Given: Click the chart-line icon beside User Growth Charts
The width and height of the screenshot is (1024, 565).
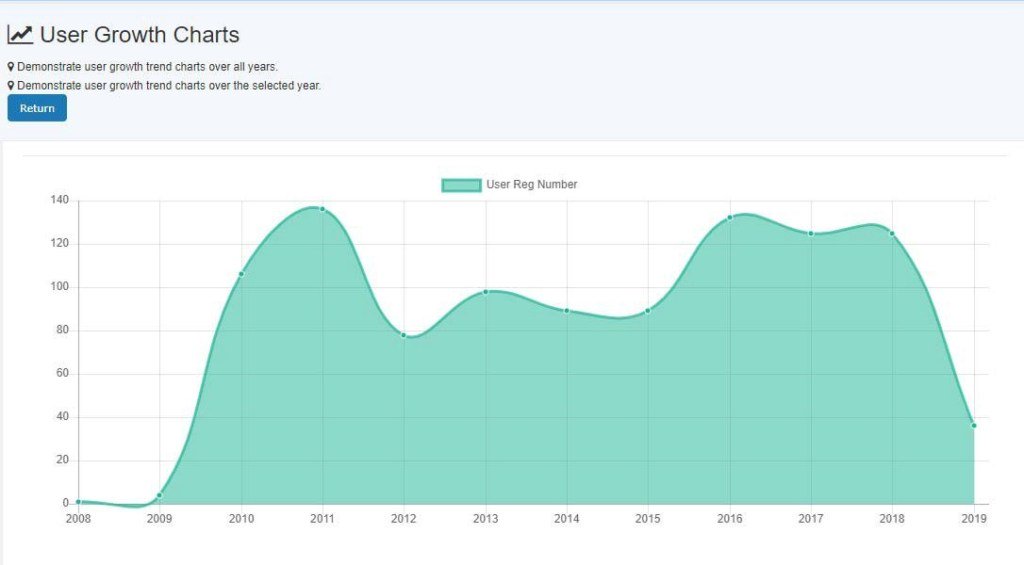Looking at the screenshot, I should 20,35.
